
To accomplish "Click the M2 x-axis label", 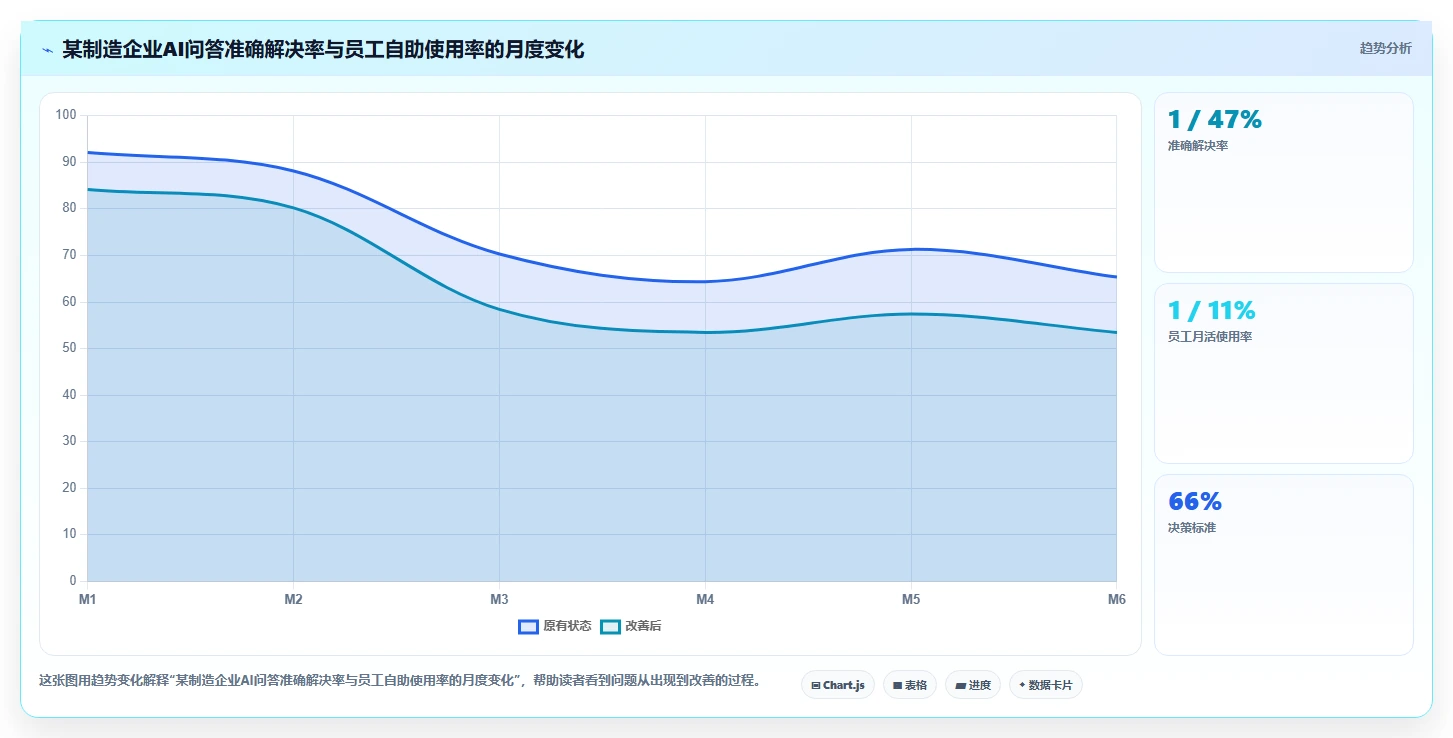I will (x=293, y=599).
